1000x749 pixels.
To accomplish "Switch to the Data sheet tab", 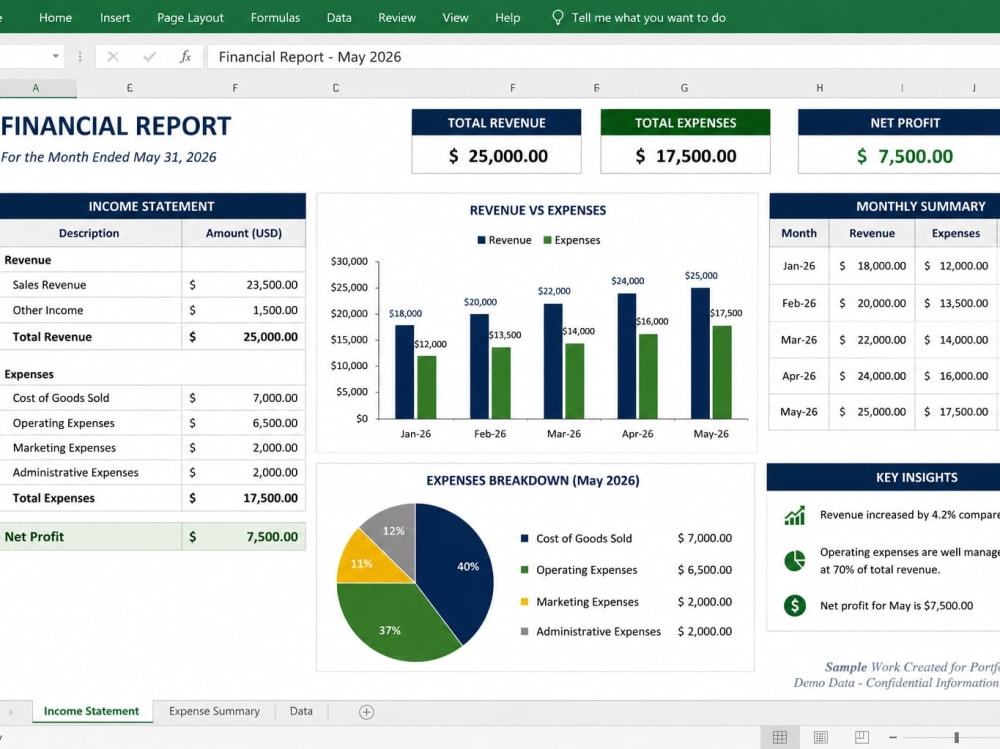I will (x=301, y=711).
